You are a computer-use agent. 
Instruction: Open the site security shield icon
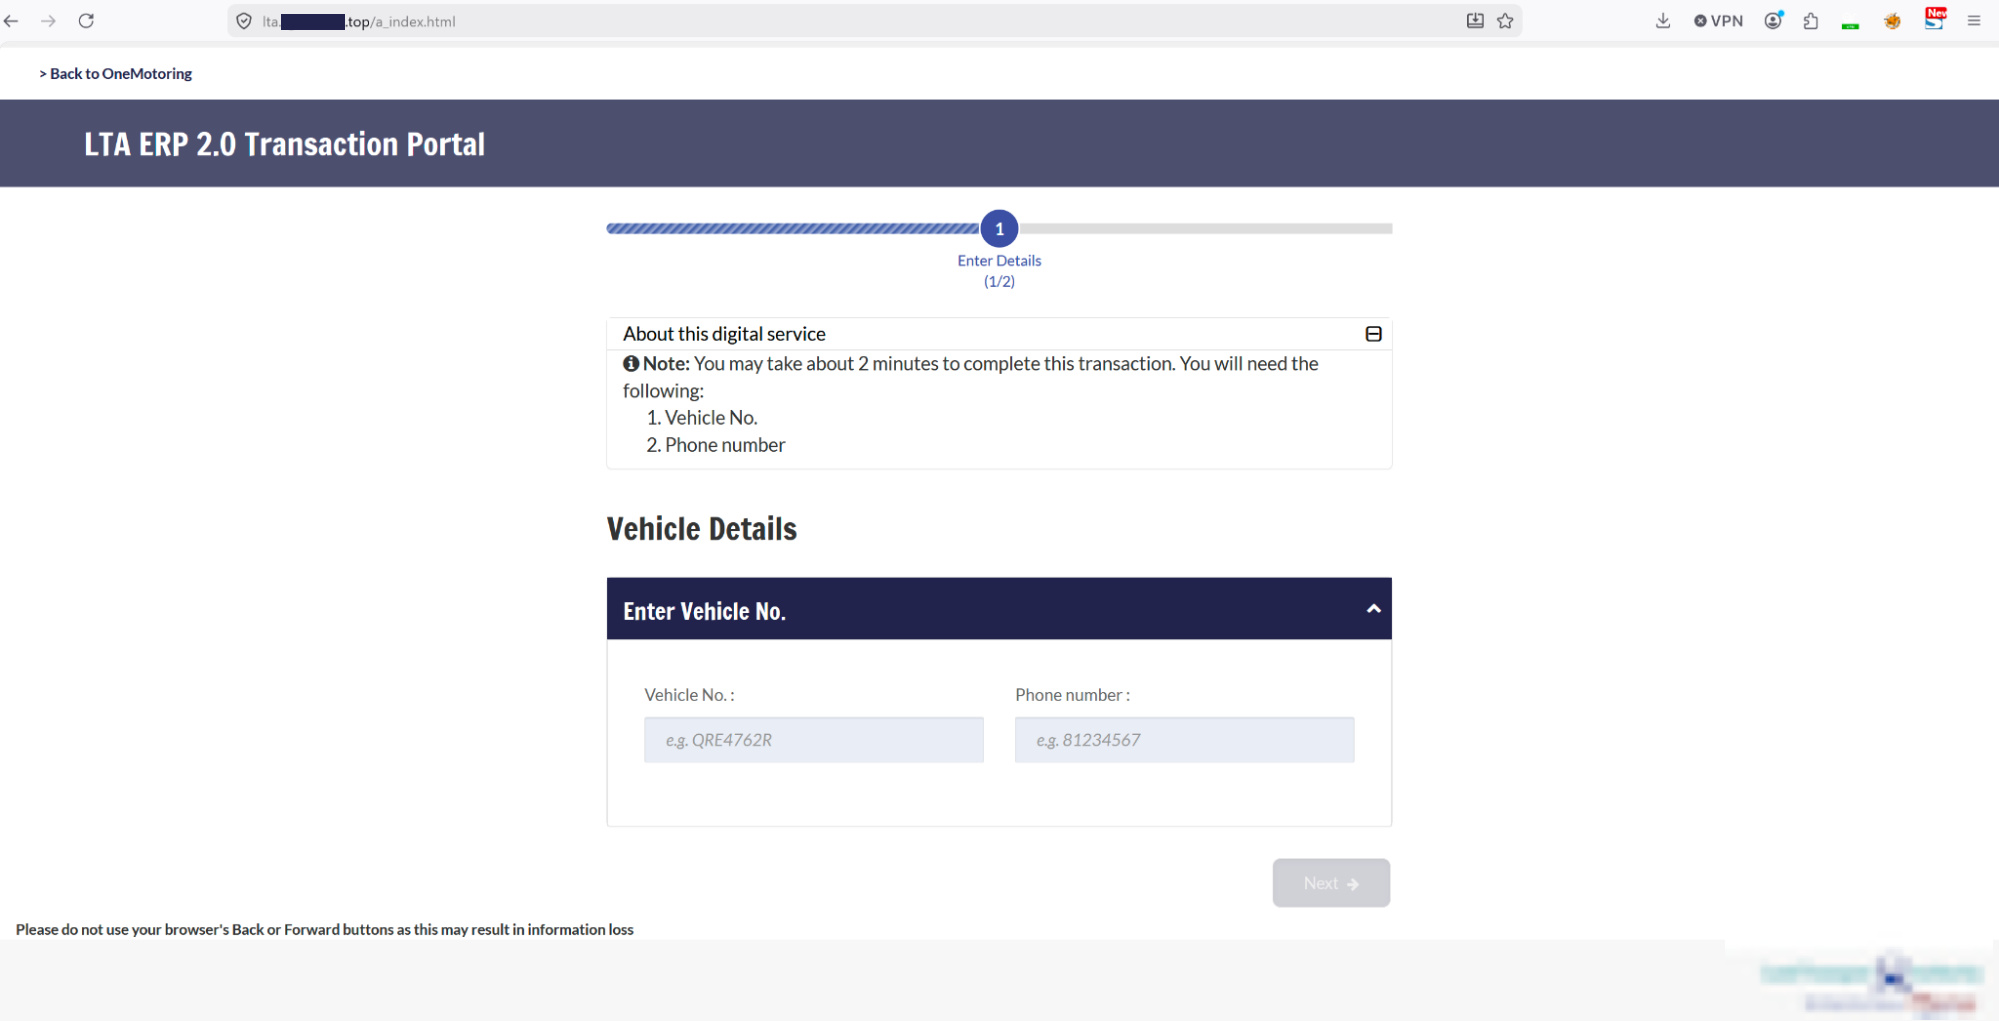(244, 21)
